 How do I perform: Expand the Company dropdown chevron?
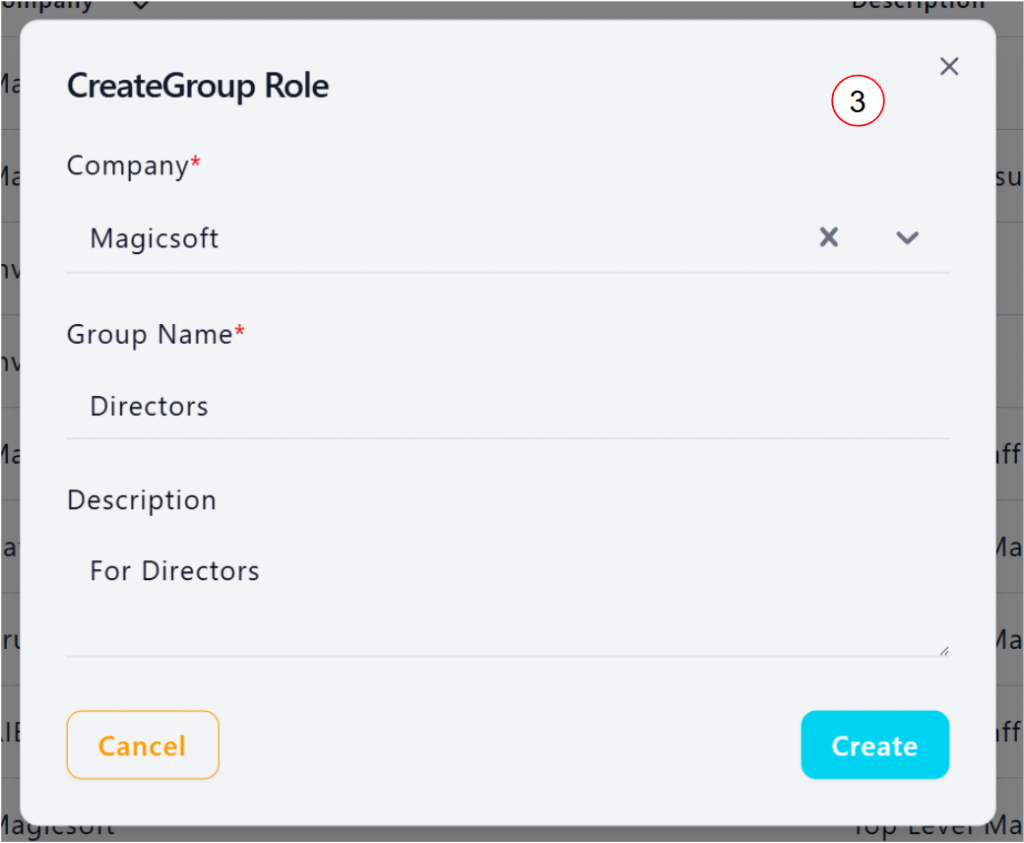pyautogui.click(x=907, y=238)
